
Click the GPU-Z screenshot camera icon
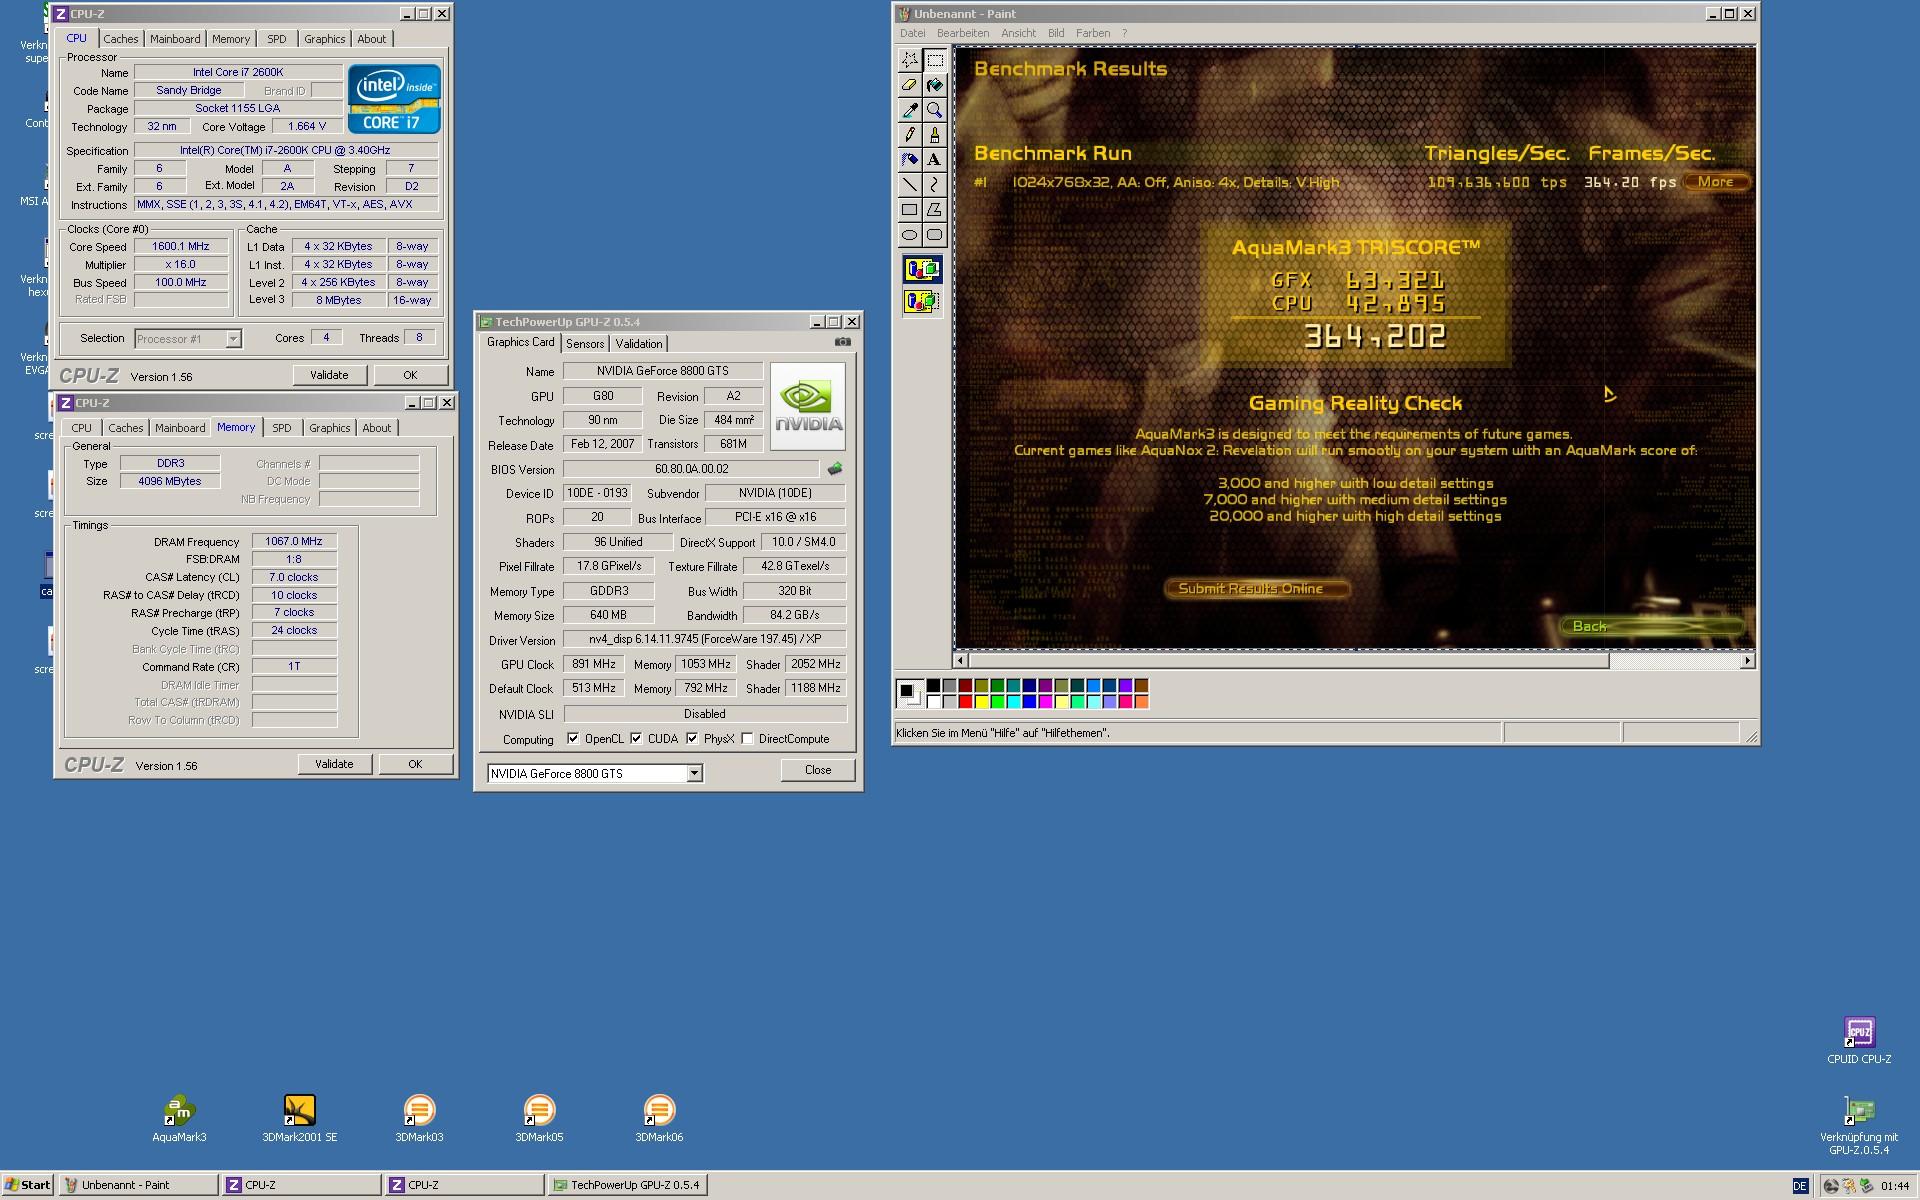click(843, 342)
